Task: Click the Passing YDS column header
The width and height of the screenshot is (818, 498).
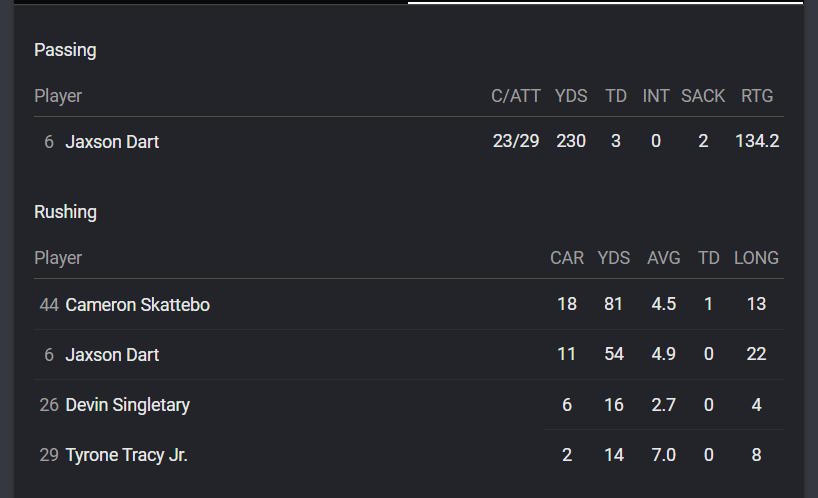Action: [571, 96]
